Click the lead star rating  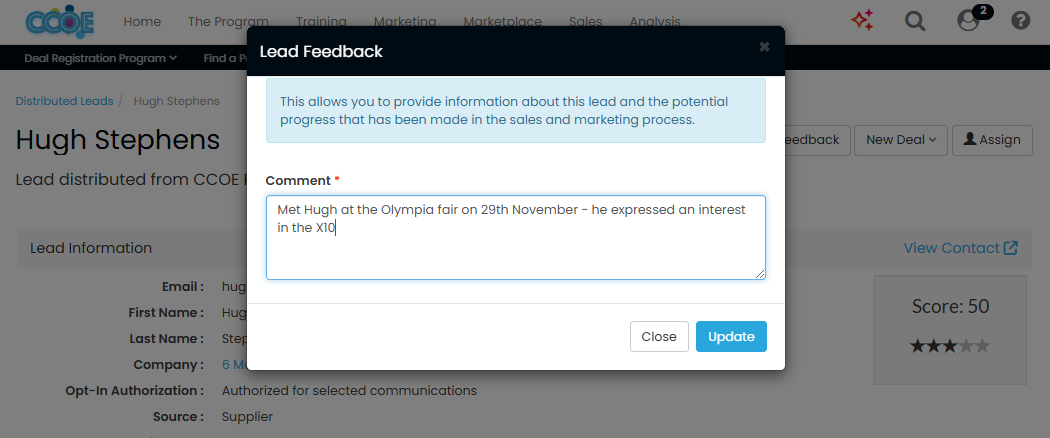[x=950, y=346]
